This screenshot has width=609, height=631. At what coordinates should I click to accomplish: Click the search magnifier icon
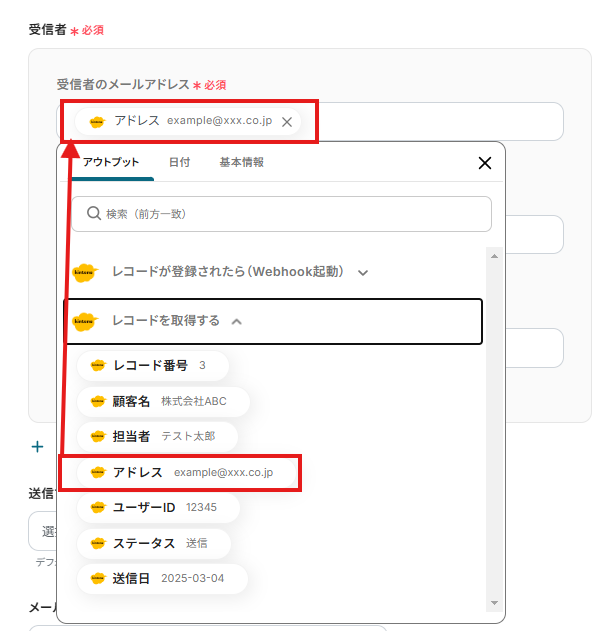click(x=94, y=213)
